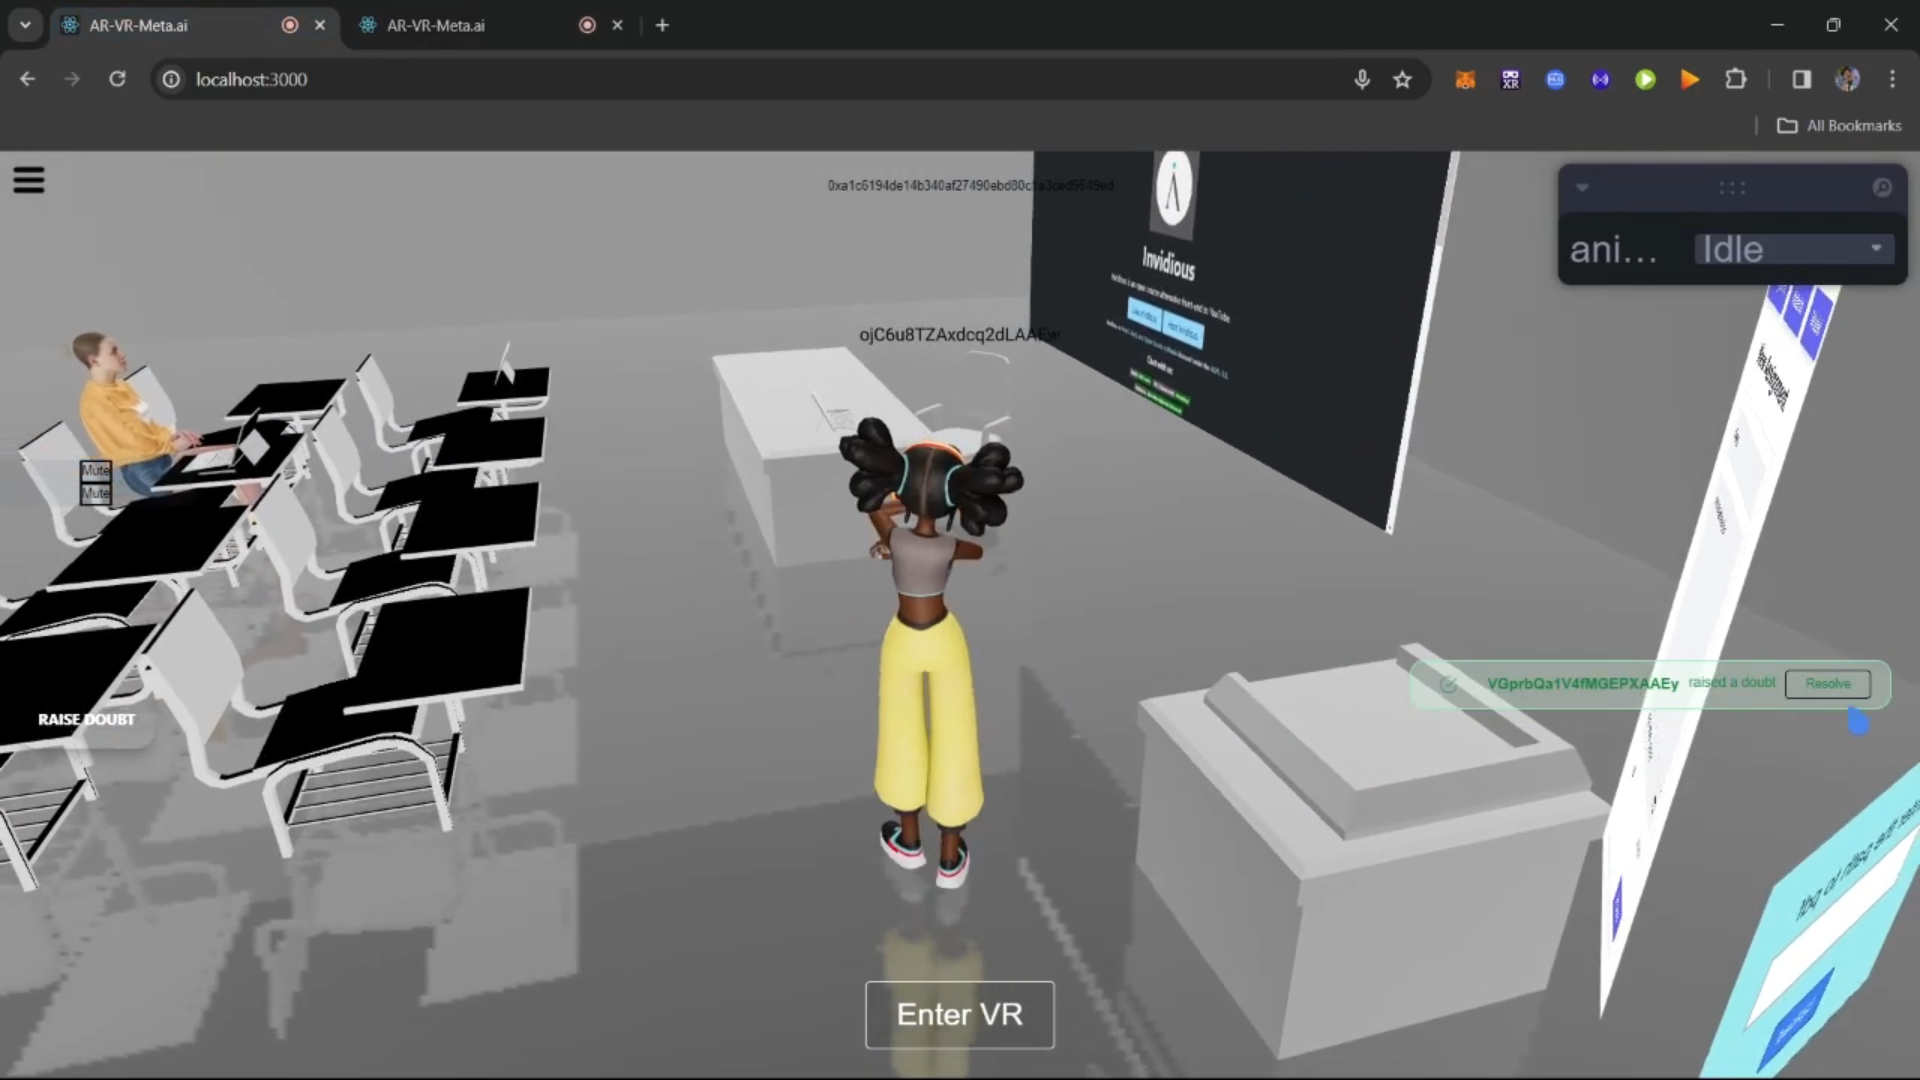The image size is (1920, 1080).
Task: Click the Enter VR button
Action: click(959, 1014)
